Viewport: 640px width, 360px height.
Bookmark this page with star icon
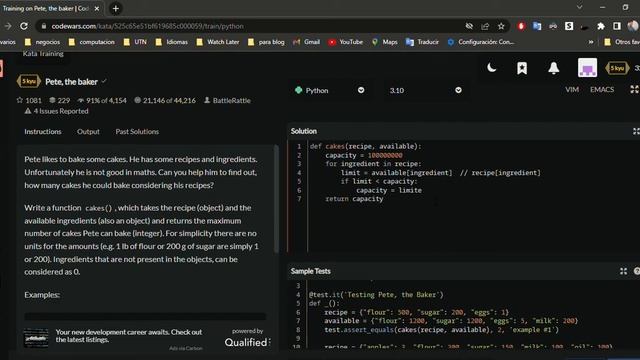click(501, 26)
